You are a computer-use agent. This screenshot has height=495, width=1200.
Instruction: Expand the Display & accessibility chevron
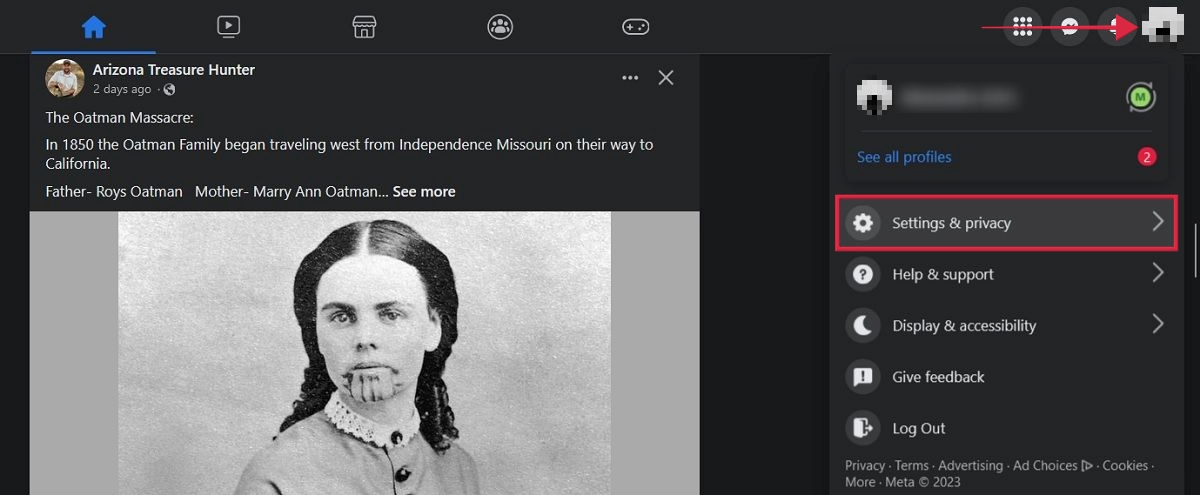(x=1158, y=324)
